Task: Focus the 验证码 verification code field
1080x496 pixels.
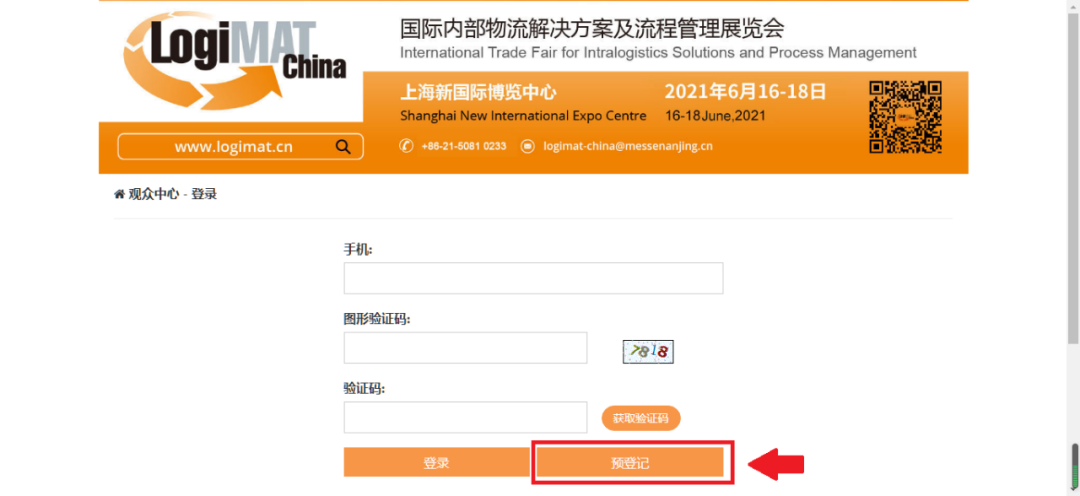Action: [x=466, y=417]
